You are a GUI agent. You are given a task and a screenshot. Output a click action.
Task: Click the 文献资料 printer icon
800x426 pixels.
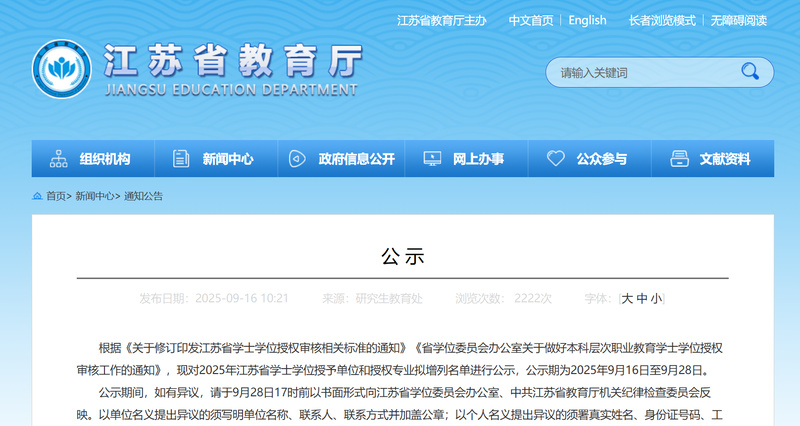pos(679,159)
